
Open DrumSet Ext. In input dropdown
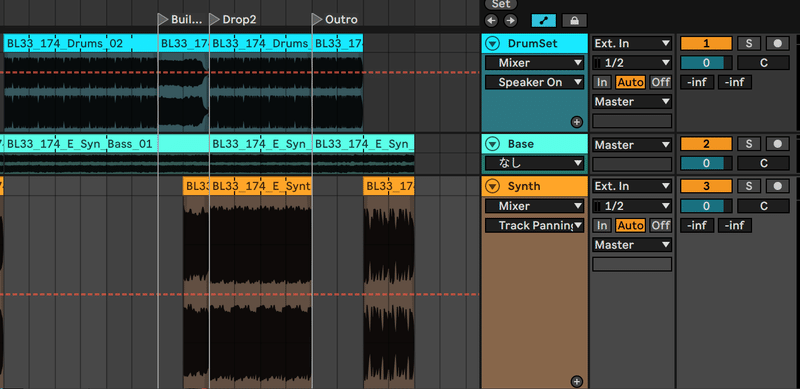coord(632,43)
